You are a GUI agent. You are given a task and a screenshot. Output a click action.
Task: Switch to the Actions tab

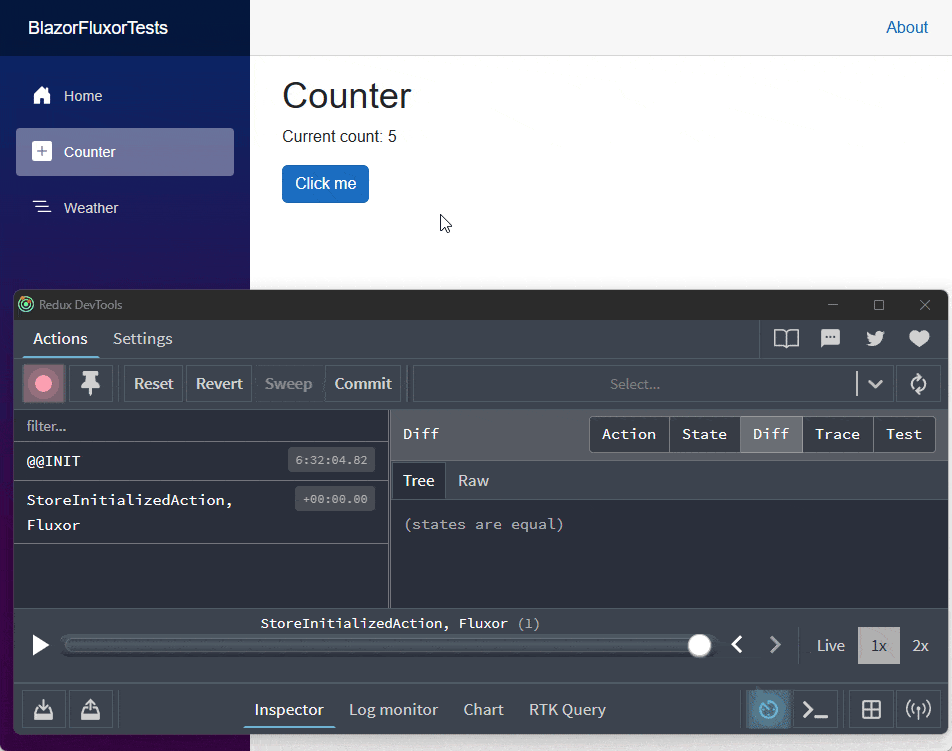pyautogui.click(x=60, y=339)
